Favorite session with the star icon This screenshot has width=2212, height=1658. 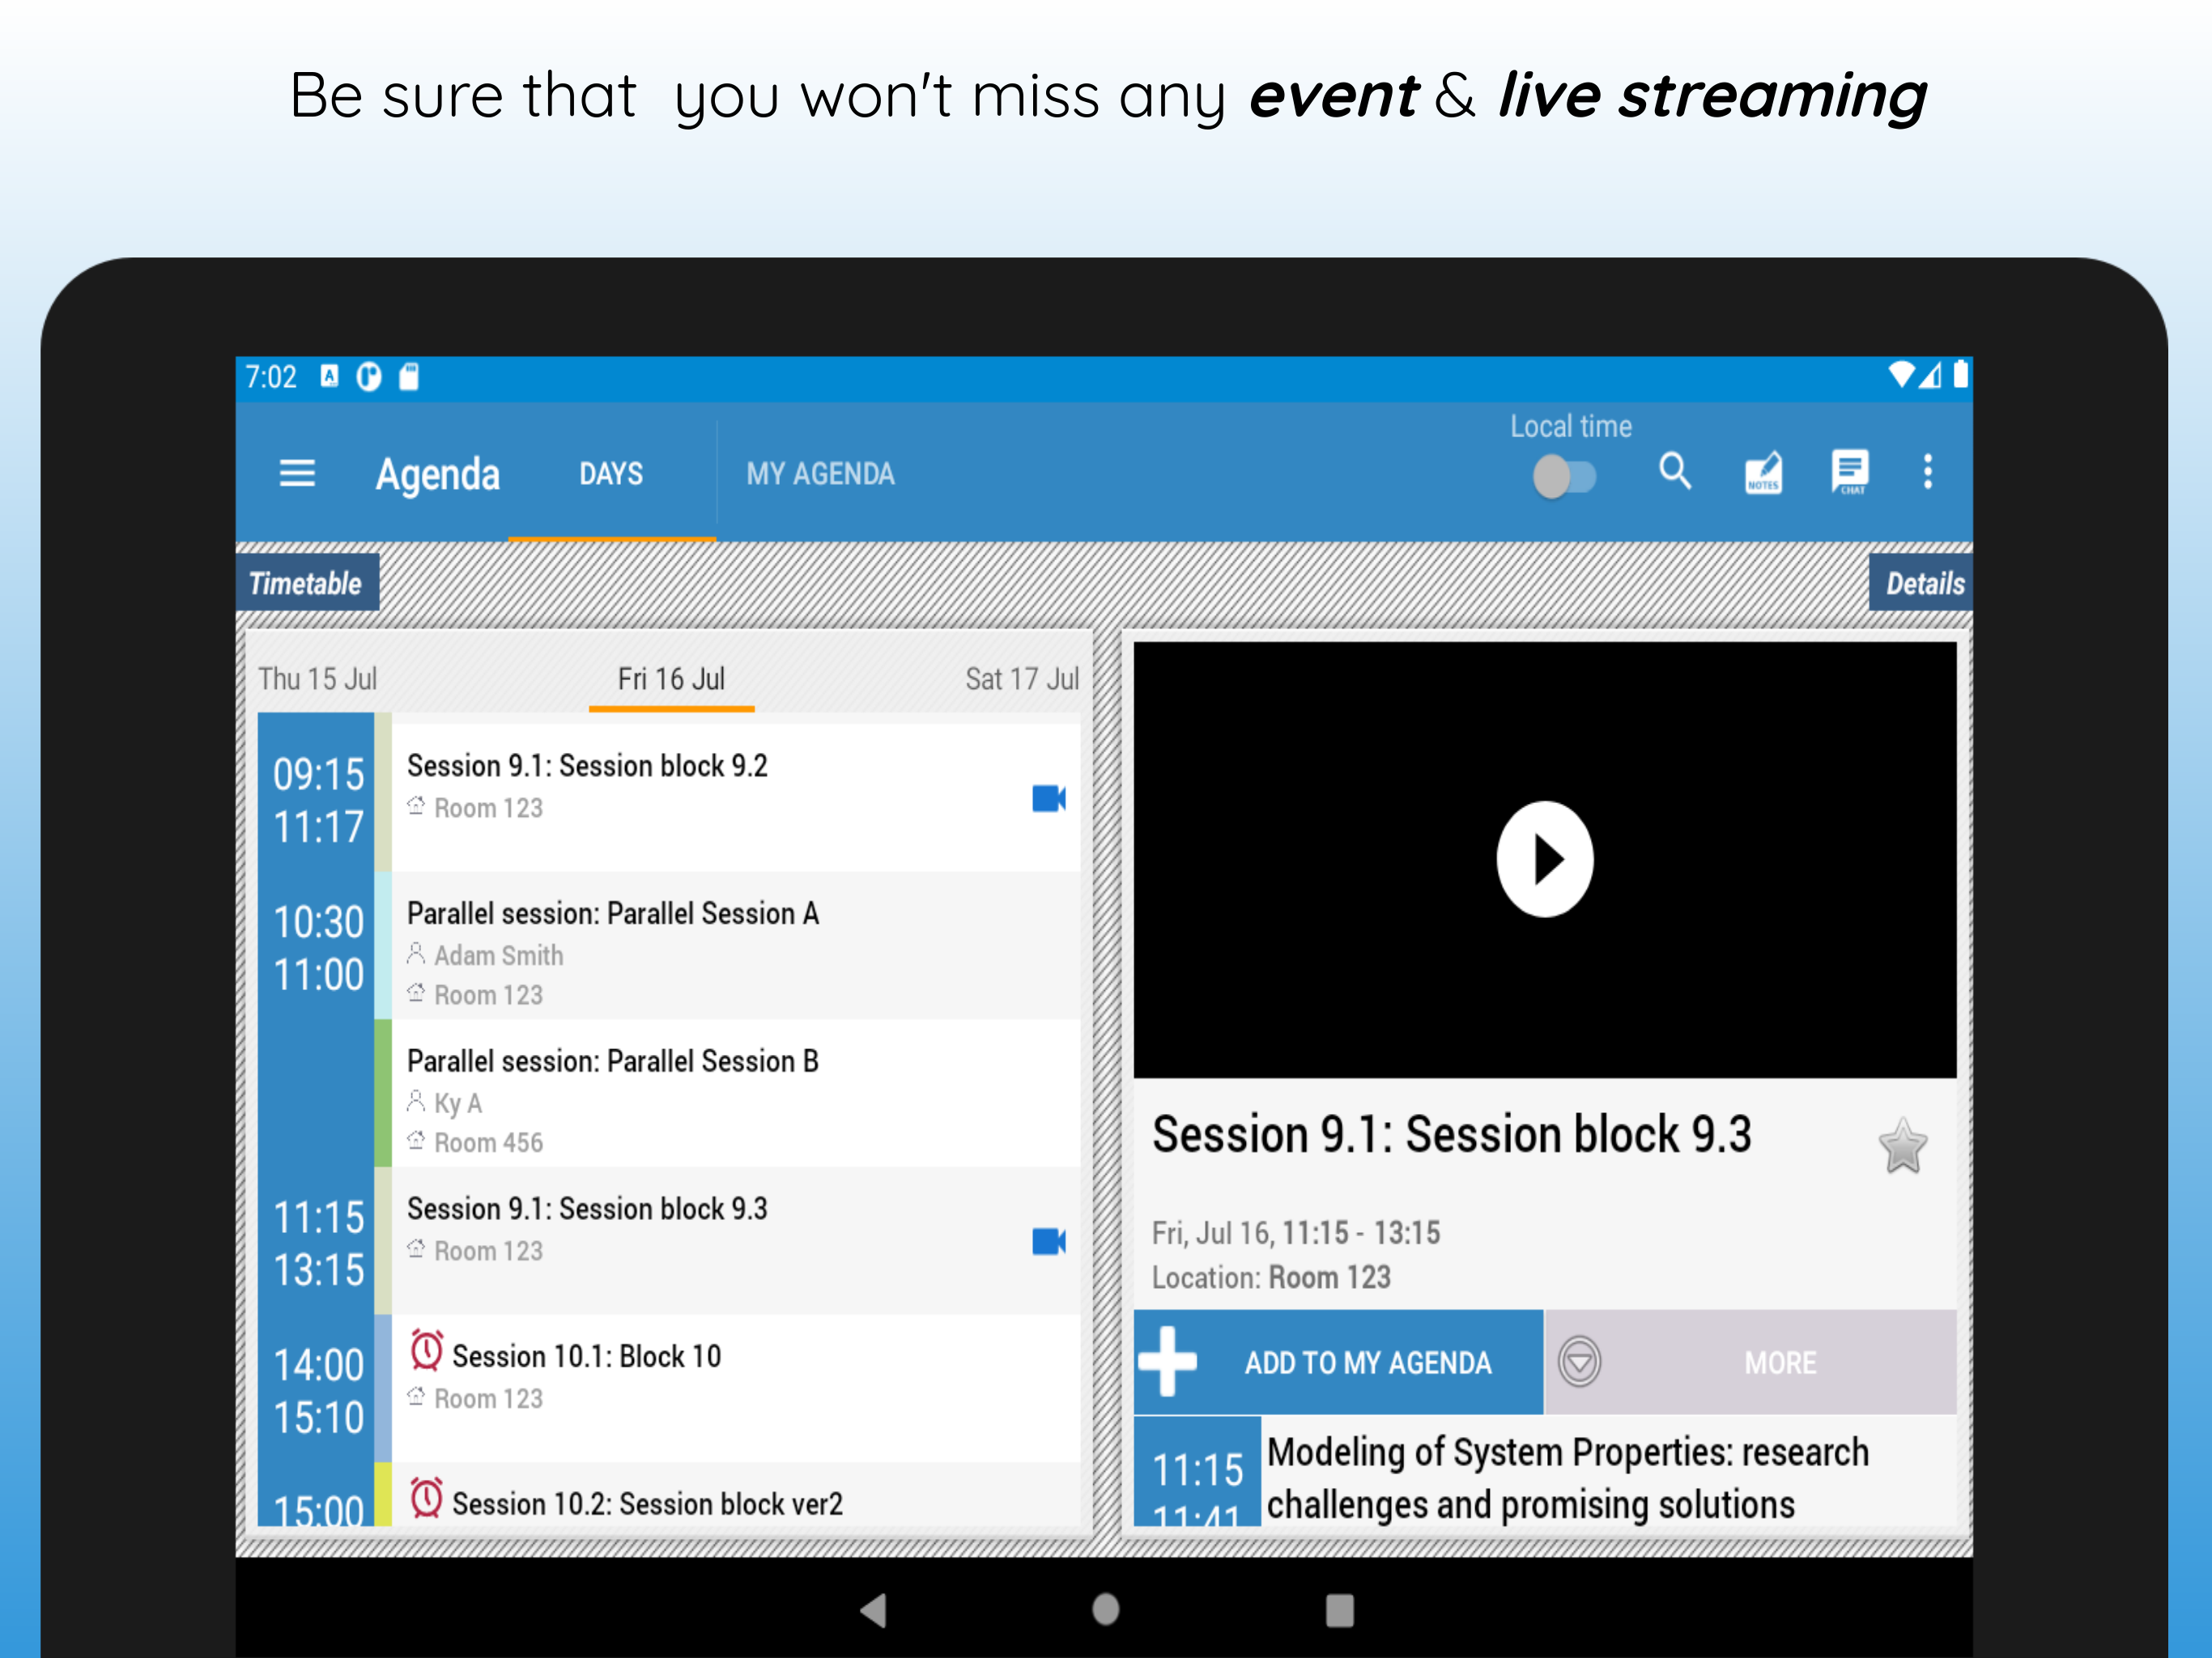click(1902, 1146)
